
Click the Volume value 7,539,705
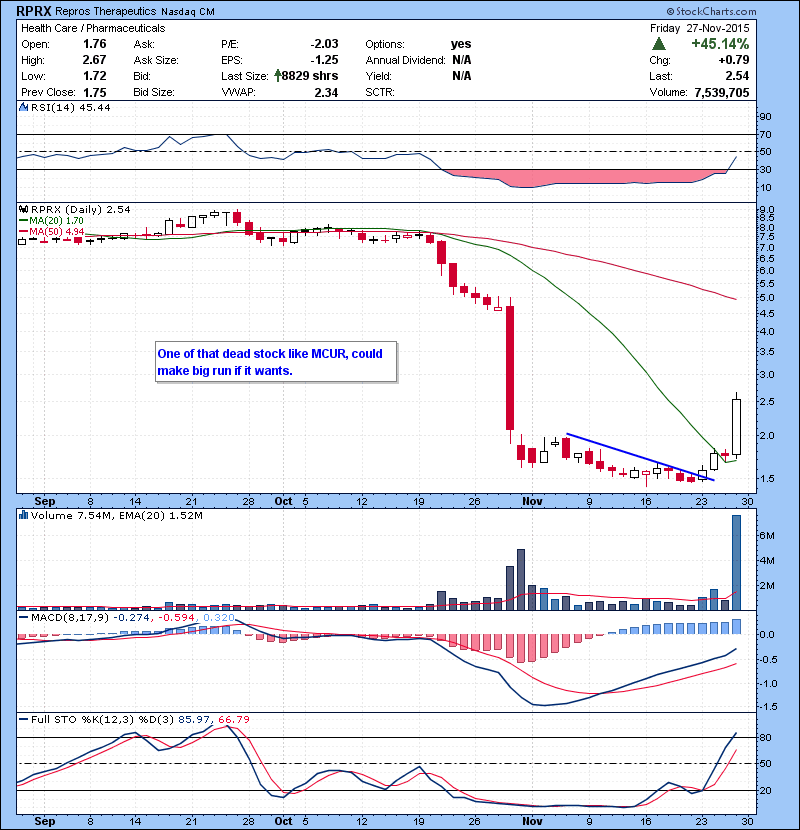click(722, 92)
